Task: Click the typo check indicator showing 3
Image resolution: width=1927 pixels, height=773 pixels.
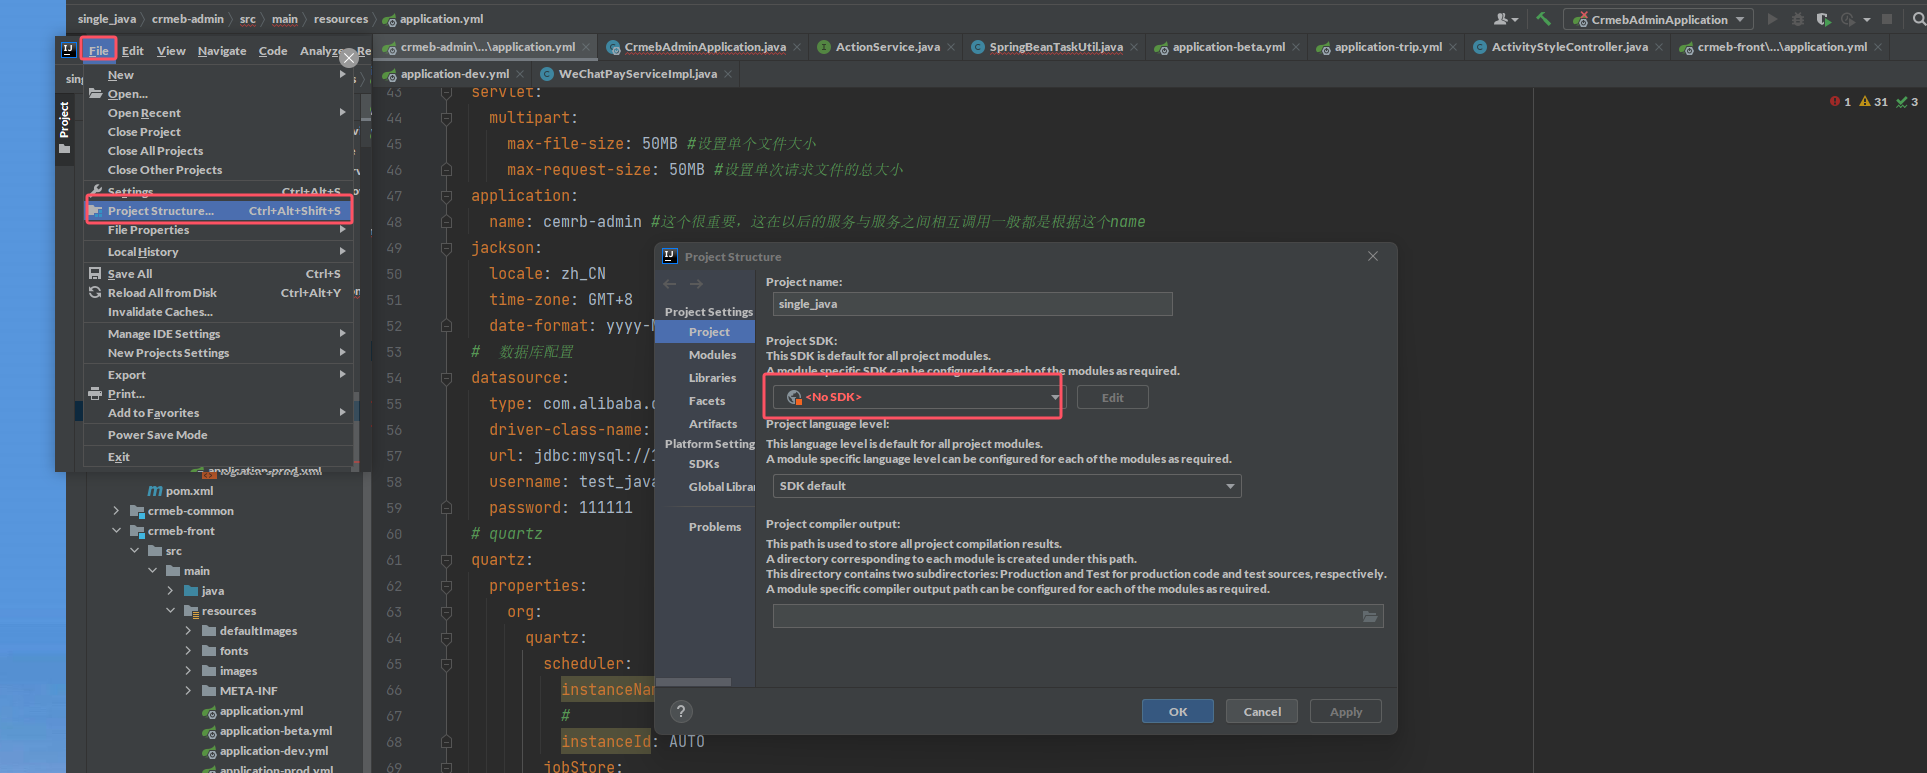Action: pos(1907,102)
